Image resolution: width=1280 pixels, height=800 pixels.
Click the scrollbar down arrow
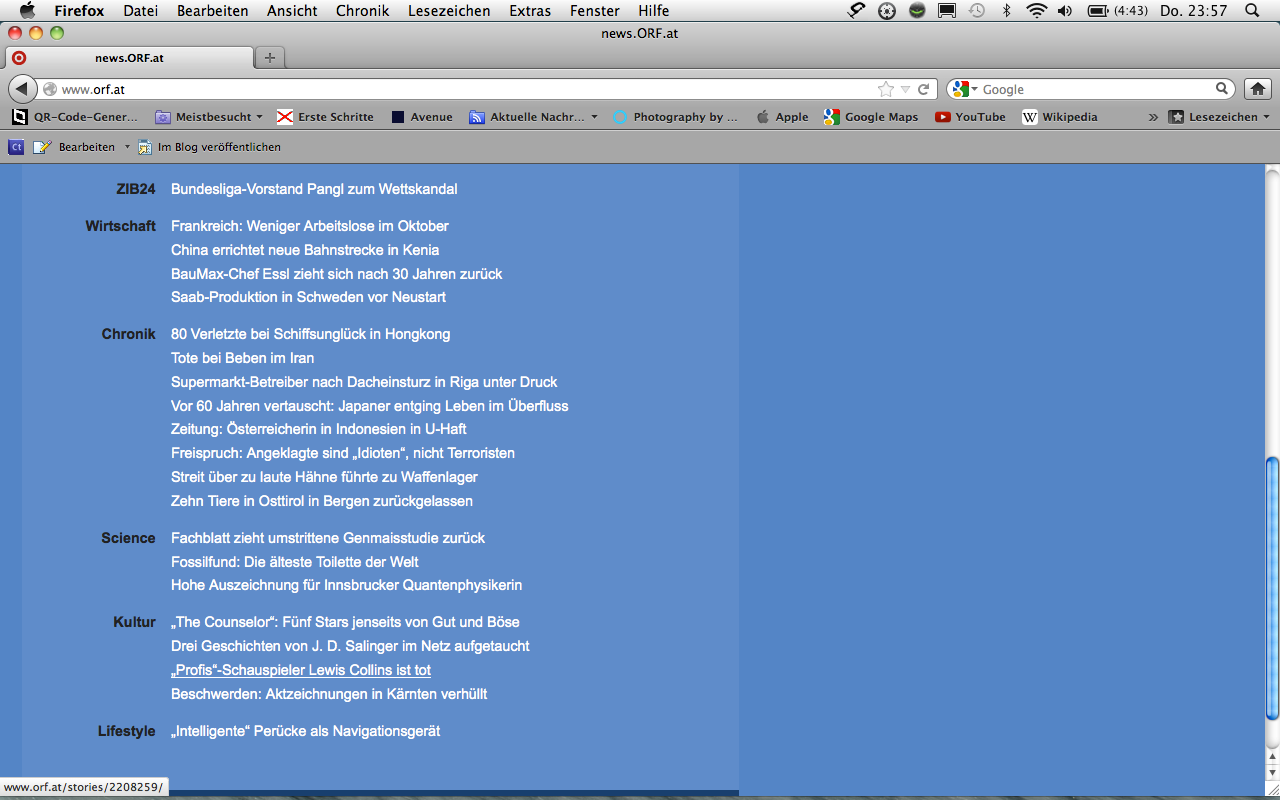tap(1272, 773)
